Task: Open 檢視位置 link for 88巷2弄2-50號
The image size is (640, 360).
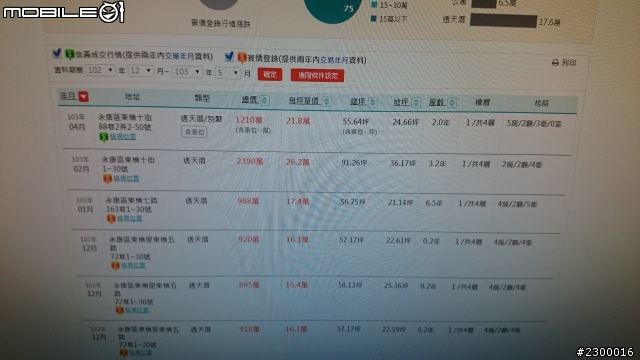Action: click(123, 137)
